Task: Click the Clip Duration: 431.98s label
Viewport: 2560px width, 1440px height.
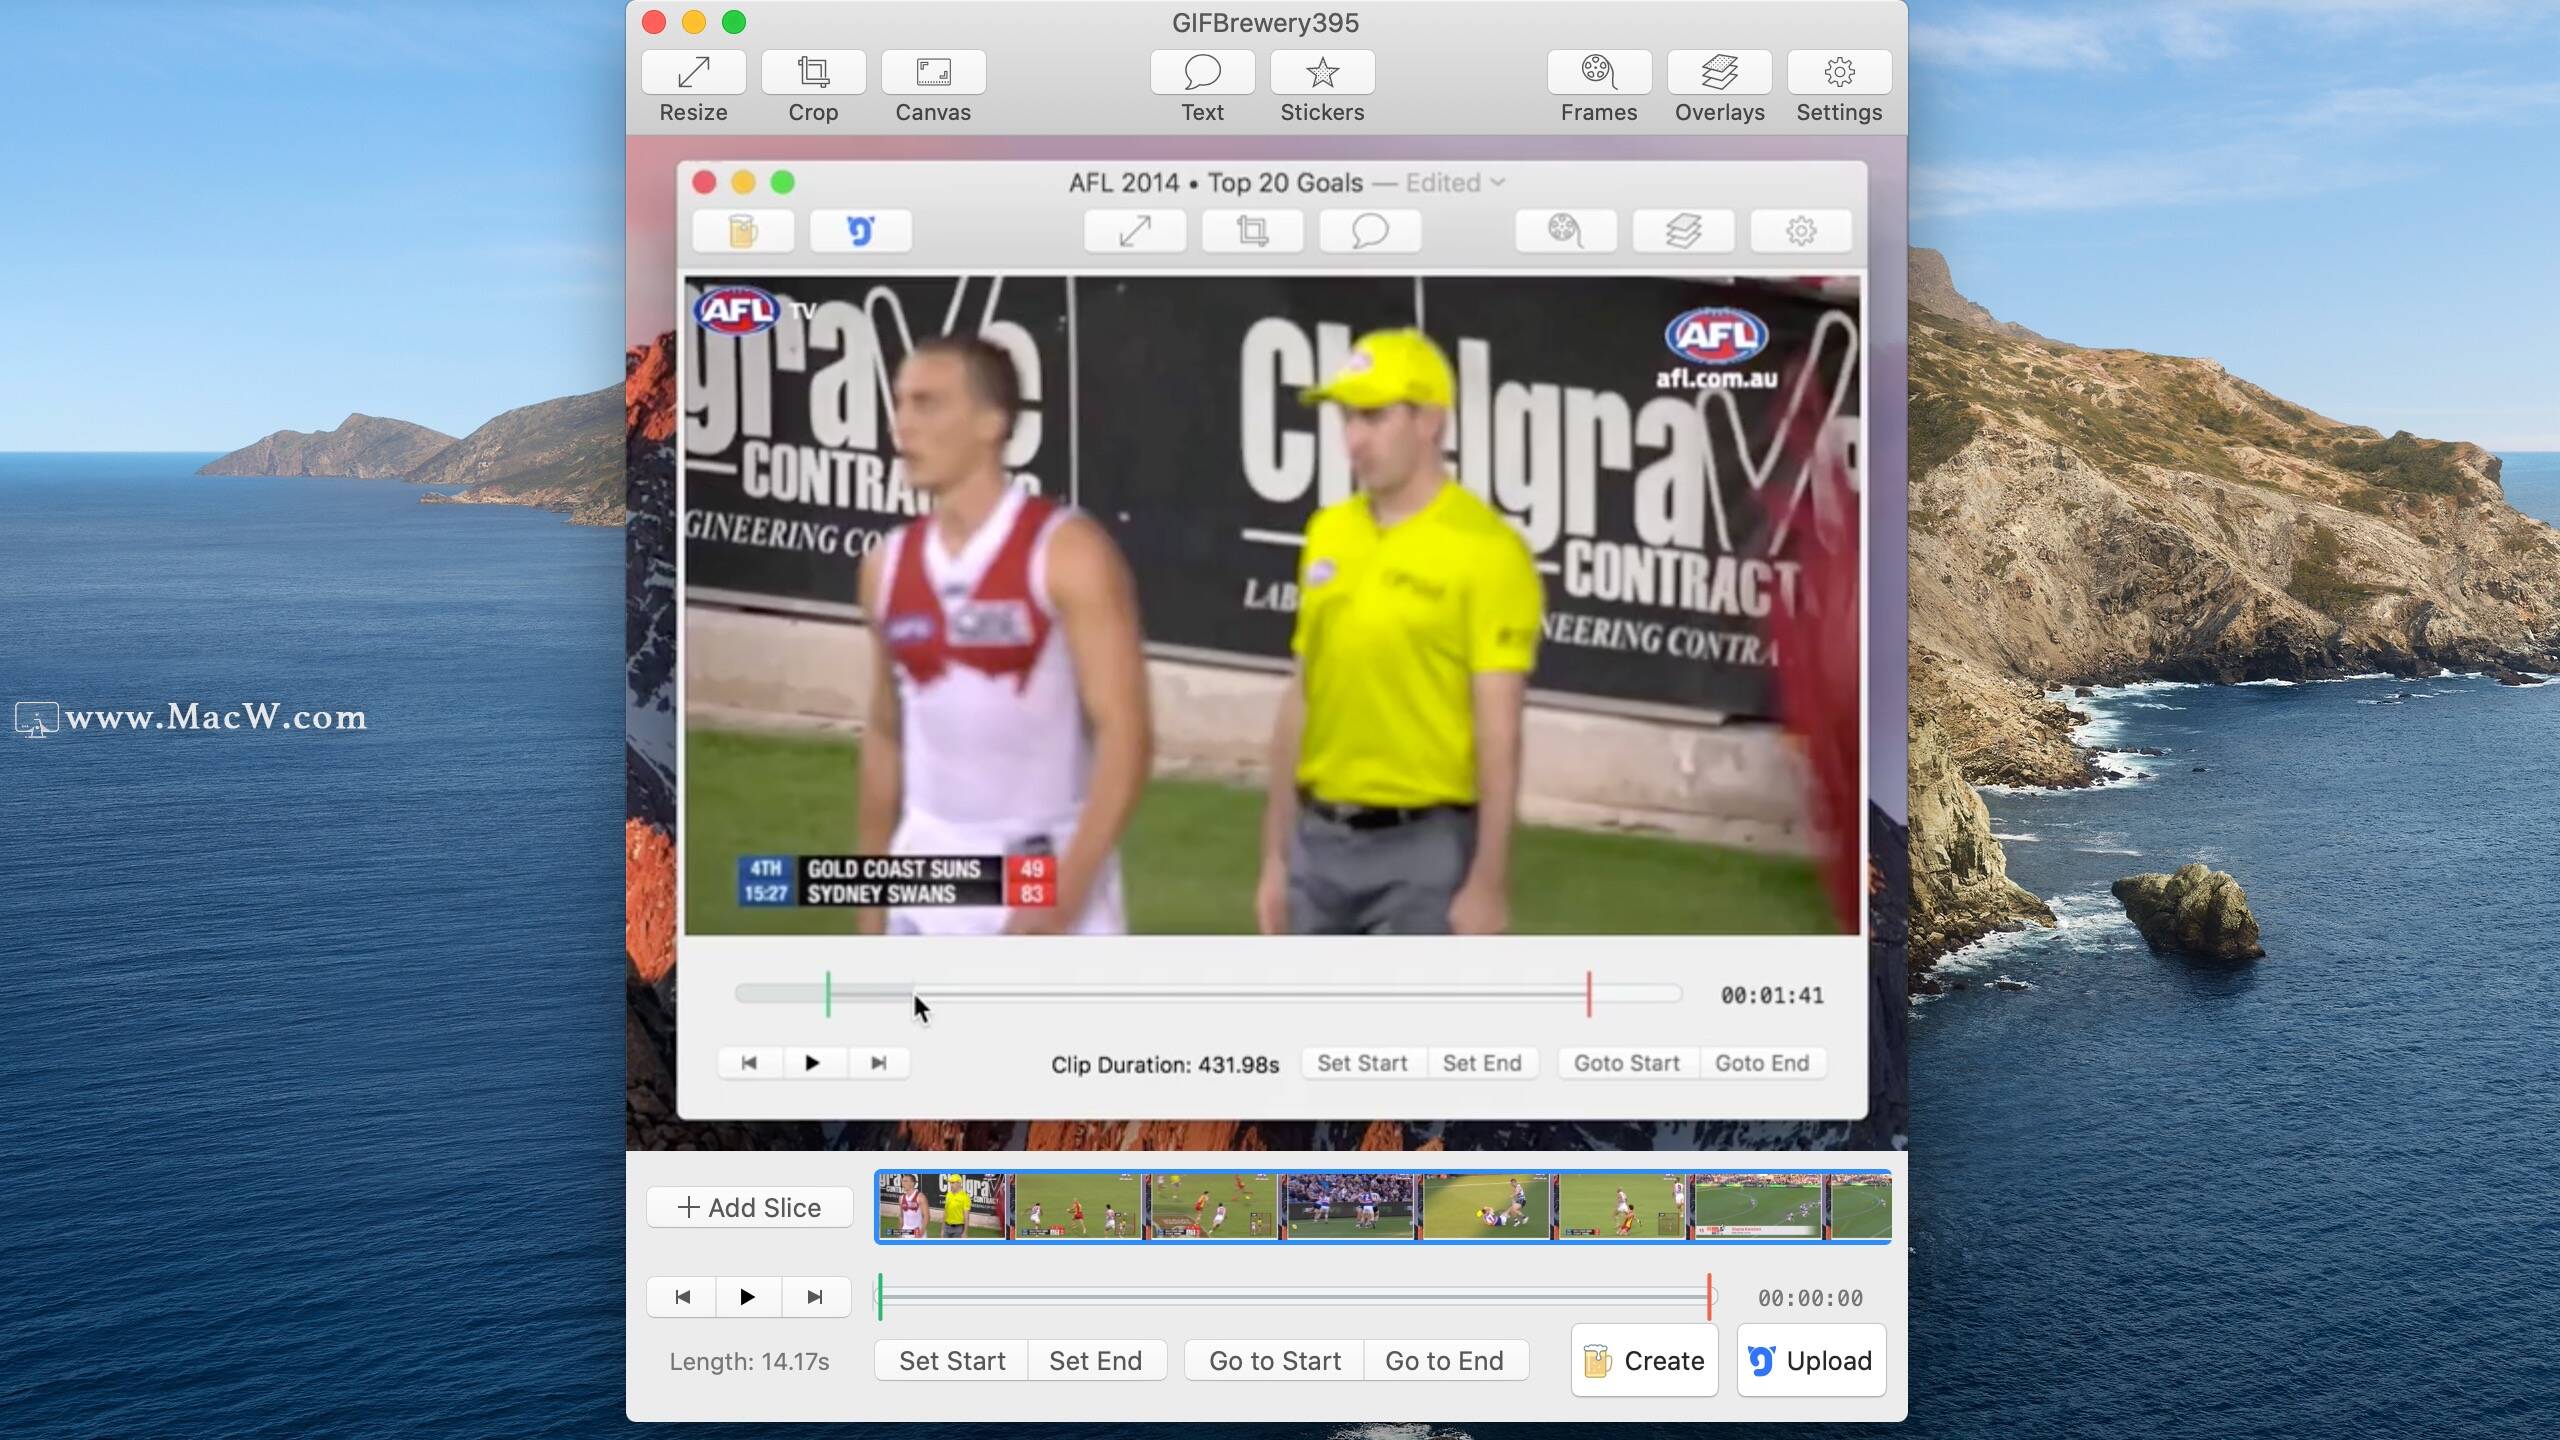Action: 1165,1065
